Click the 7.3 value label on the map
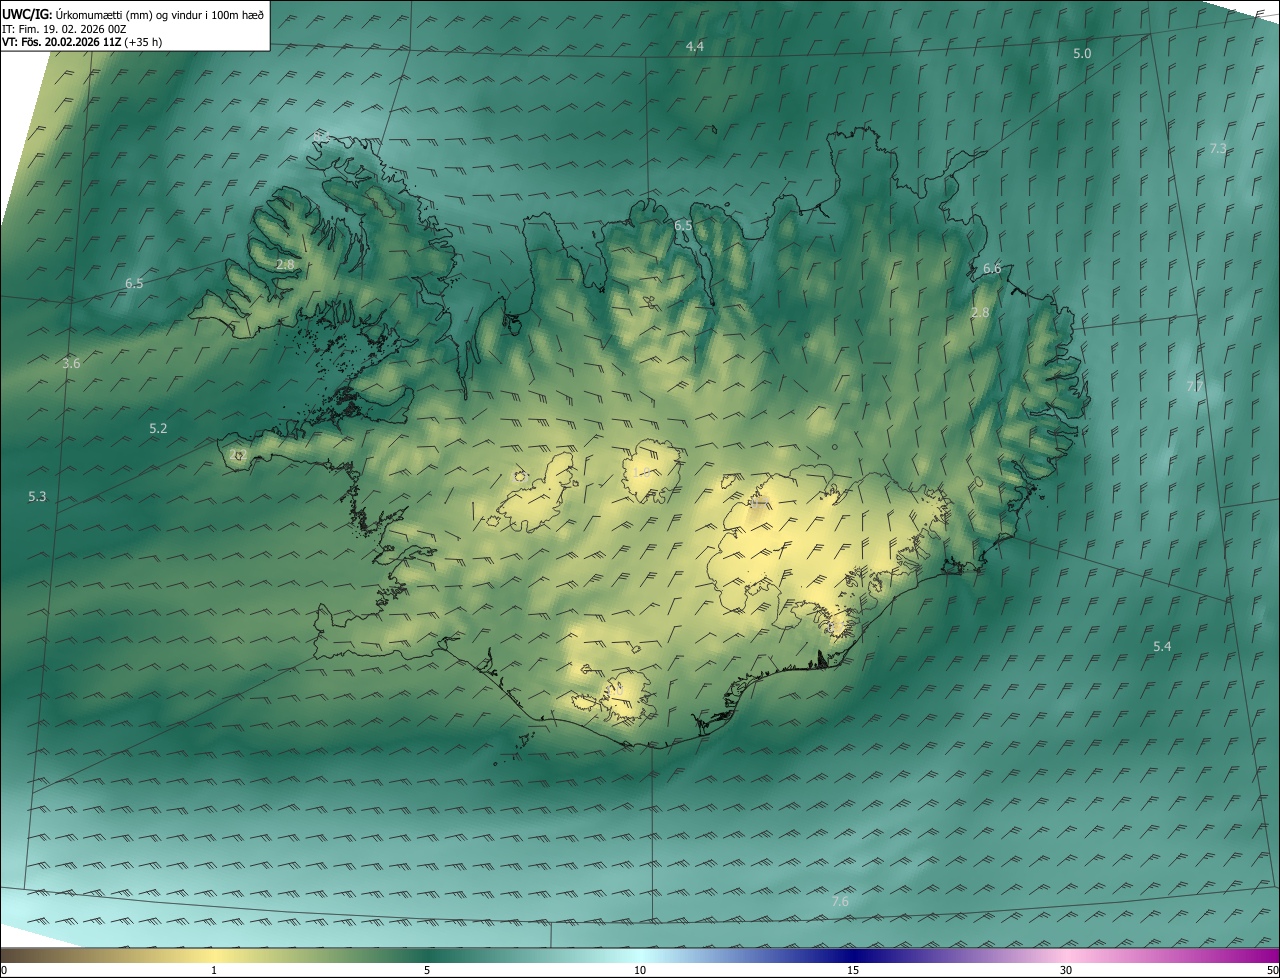 (1218, 148)
